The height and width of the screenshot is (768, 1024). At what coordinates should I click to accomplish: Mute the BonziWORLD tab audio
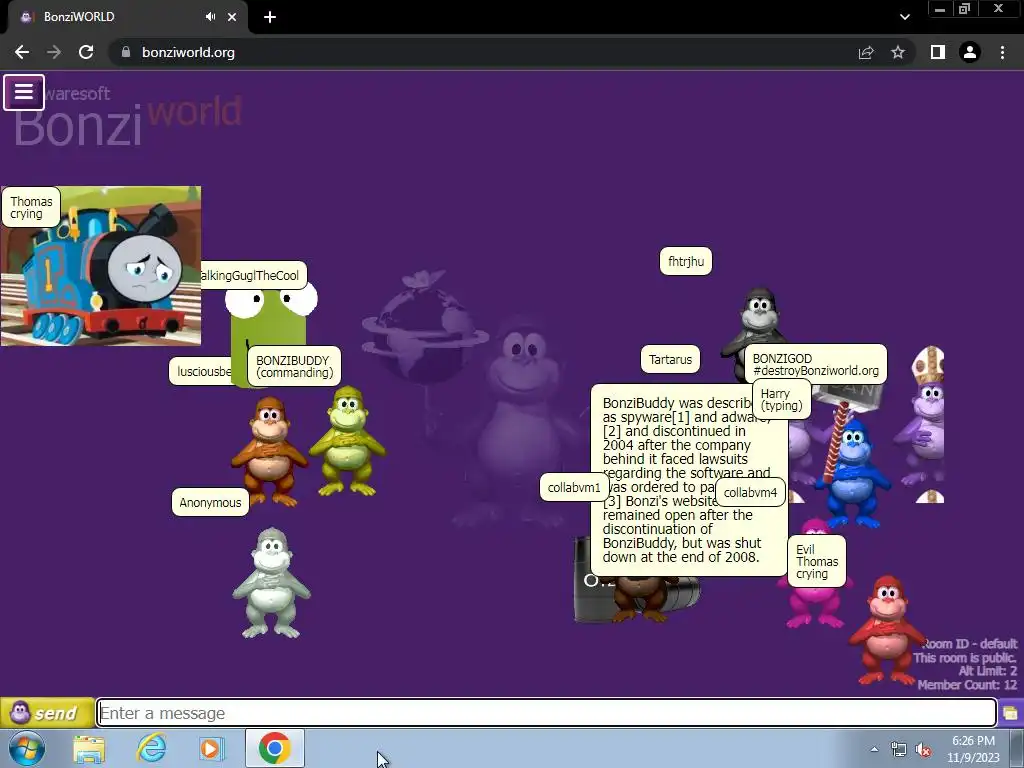click(x=210, y=17)
